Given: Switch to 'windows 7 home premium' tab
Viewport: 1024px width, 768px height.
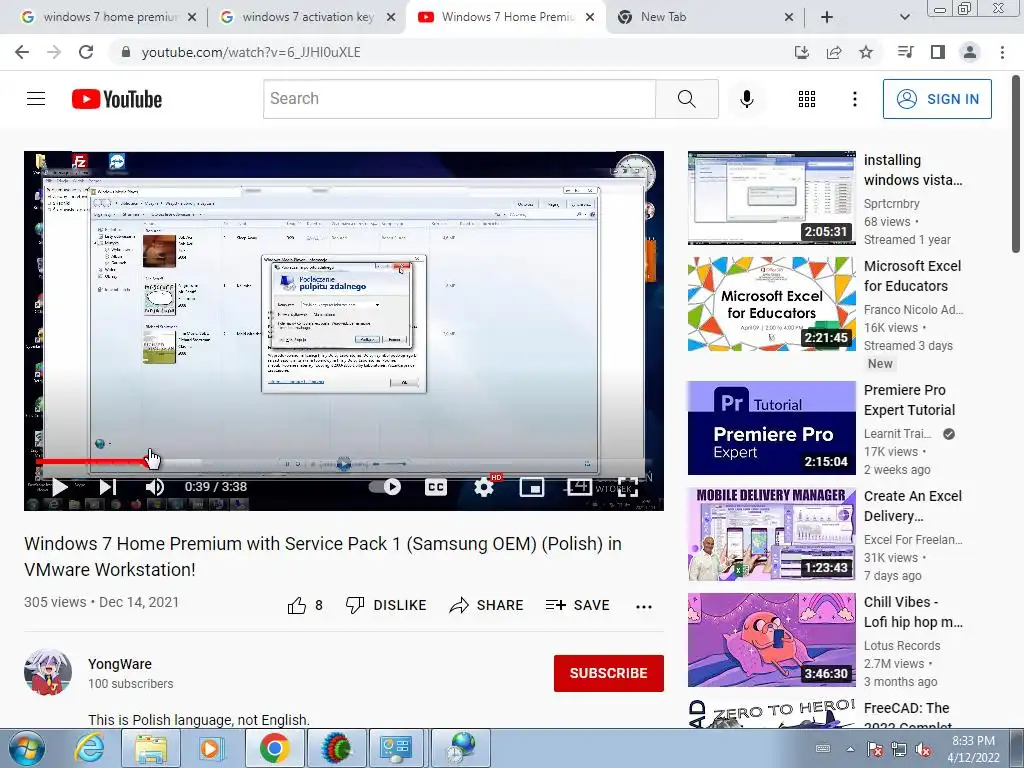Looking at the screenshot, I should click(109, 17).
